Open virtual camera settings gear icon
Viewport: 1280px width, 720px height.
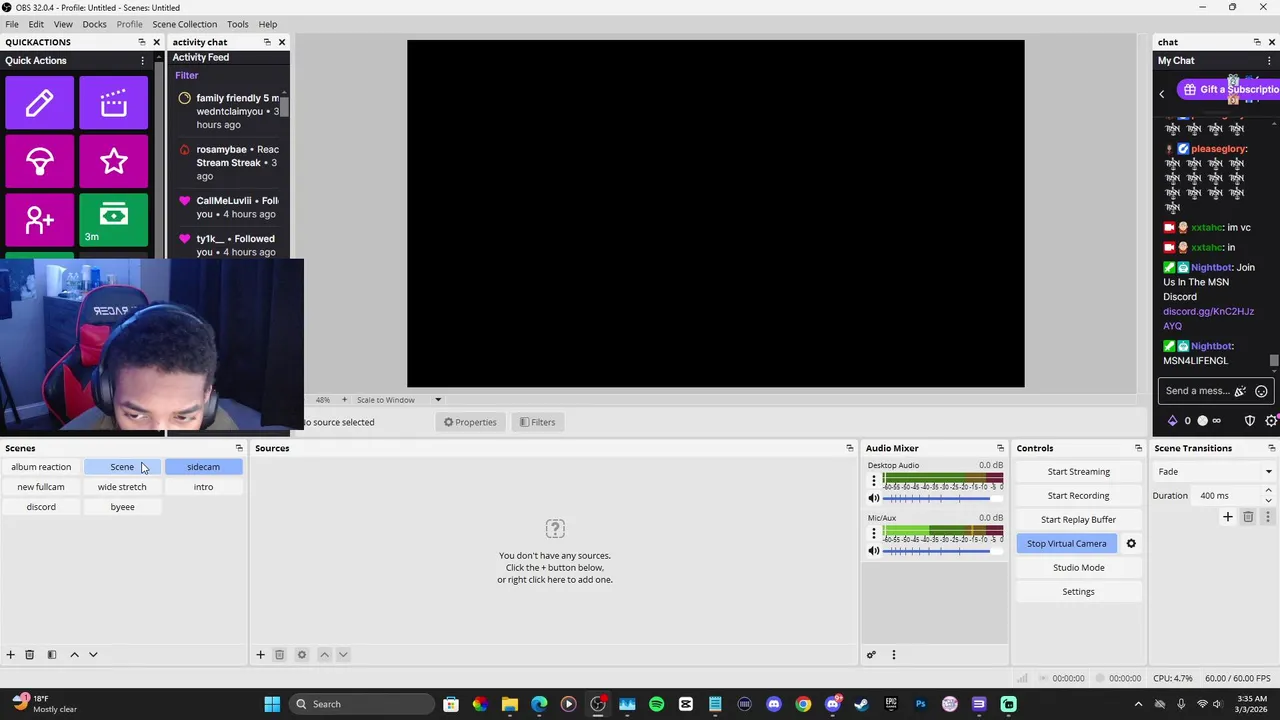[1131, 544]
